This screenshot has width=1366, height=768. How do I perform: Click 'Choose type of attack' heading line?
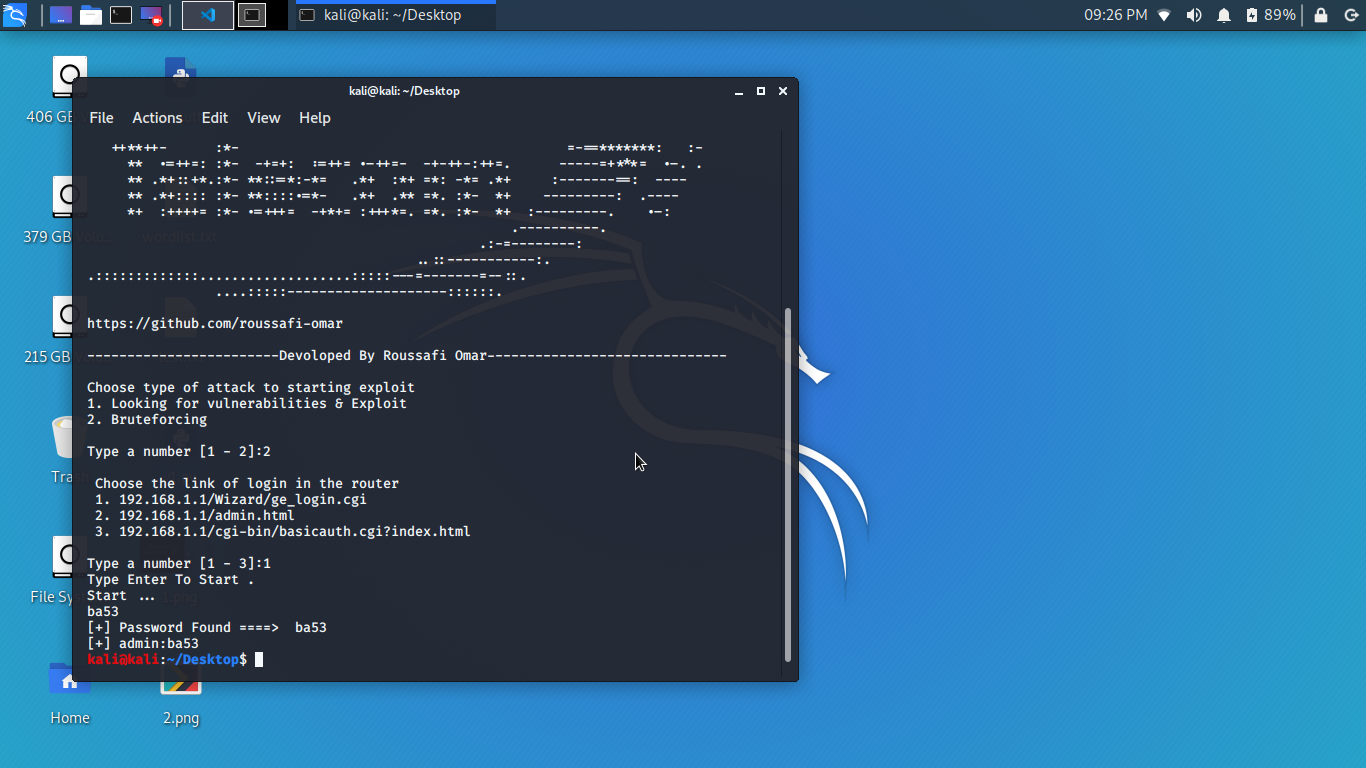coord(251,388)
